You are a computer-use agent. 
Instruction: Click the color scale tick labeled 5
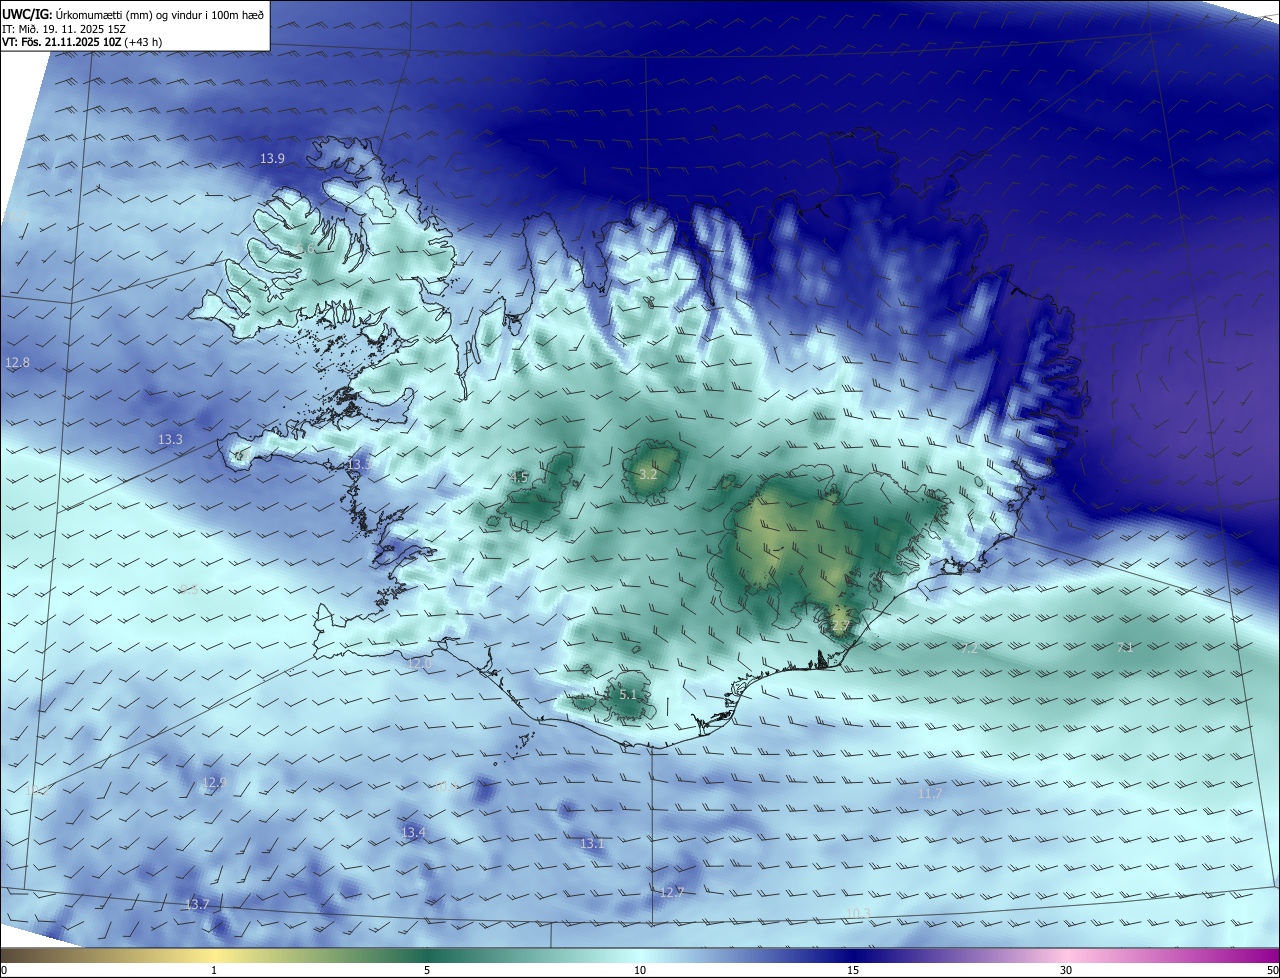[x=427, y=970]
